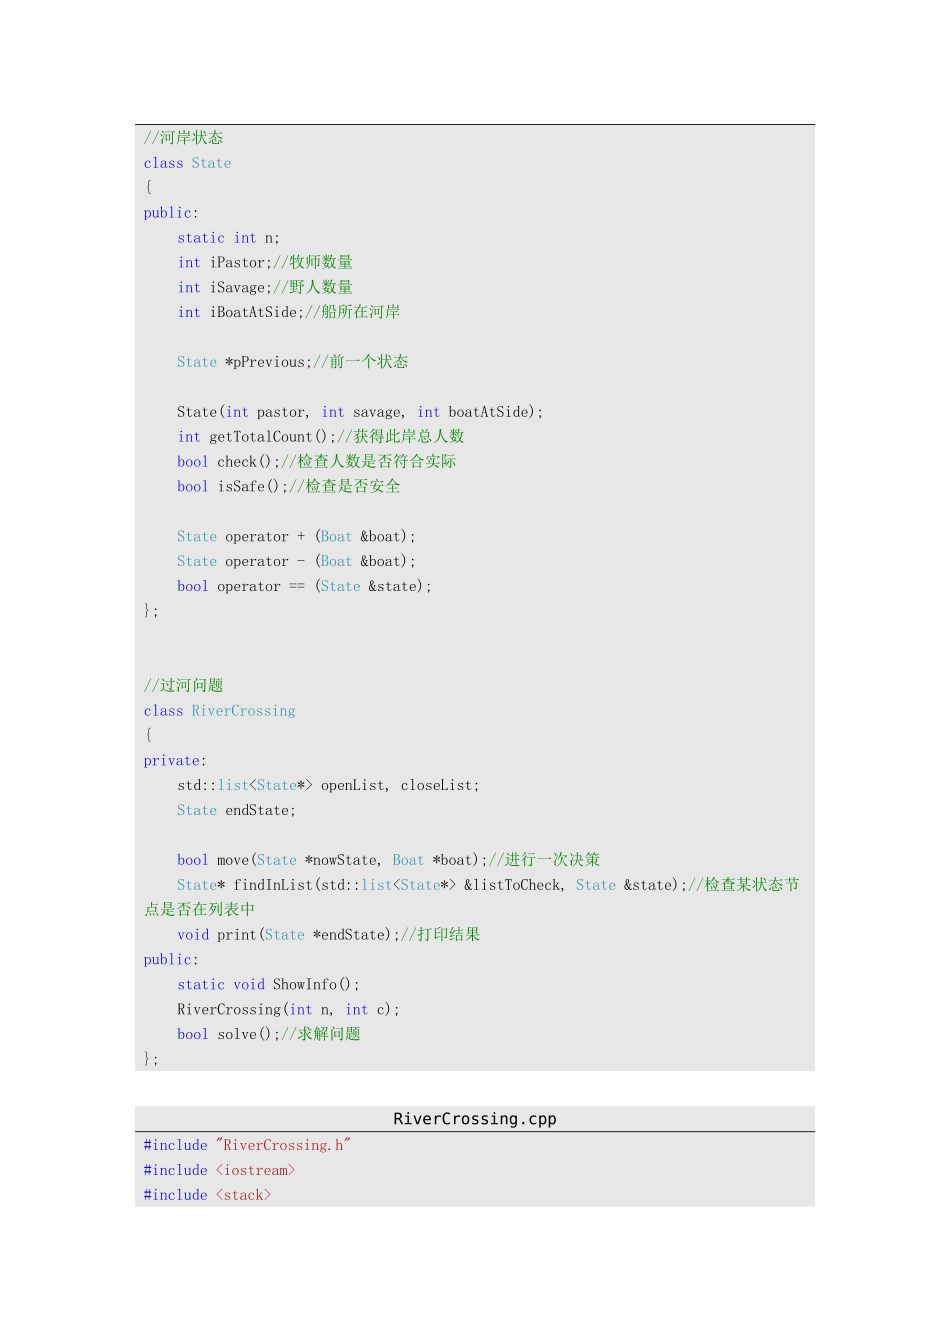Click the constructor line "State(int pastor, int savage, int boatAtSide);"
Screen dimensions: 950x1344
coord(360,412)
